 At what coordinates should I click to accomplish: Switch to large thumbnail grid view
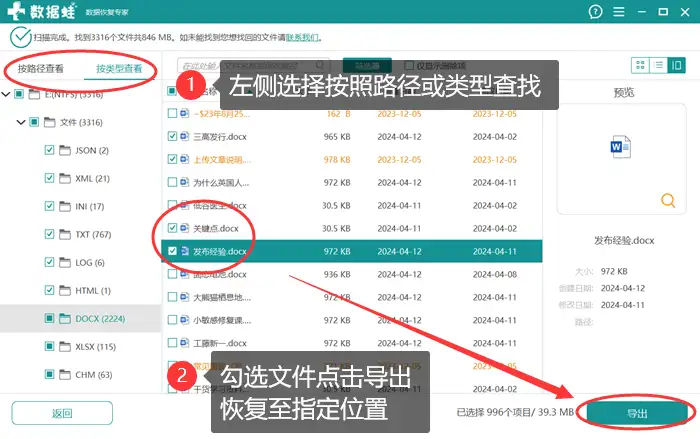[640, 65]
